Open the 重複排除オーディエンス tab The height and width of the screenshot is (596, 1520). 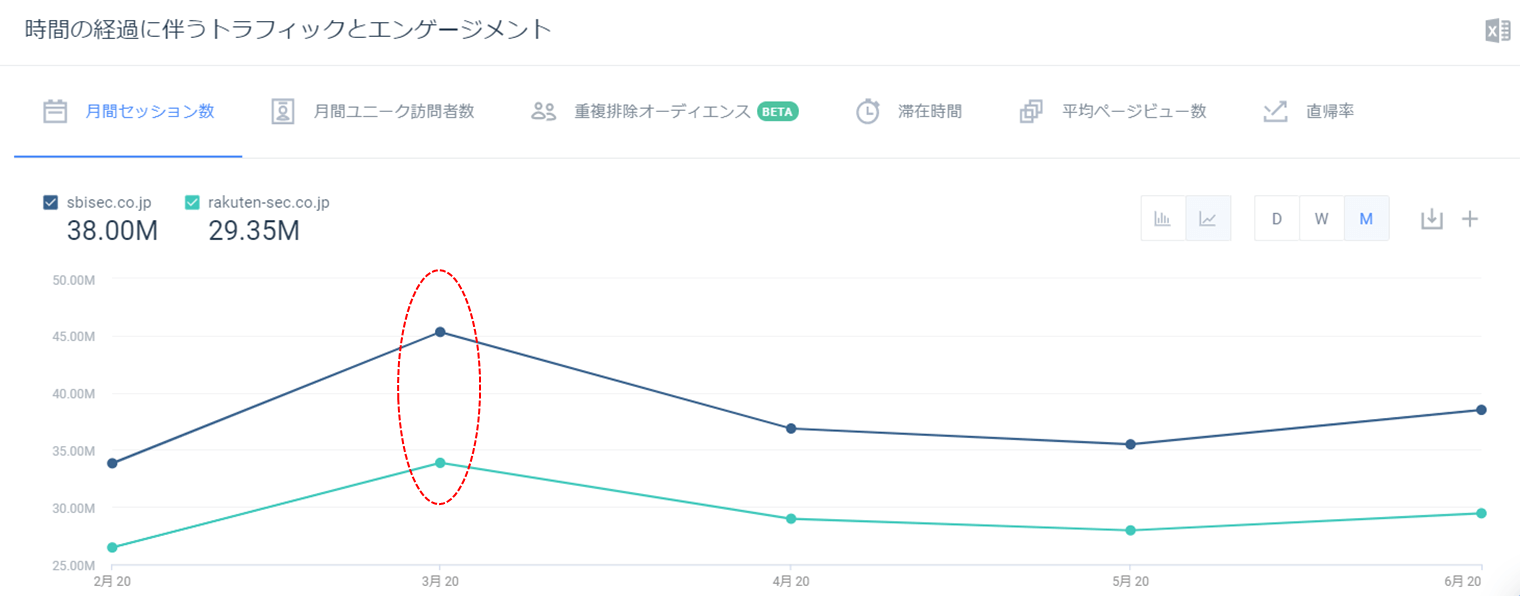pos(662,111)
